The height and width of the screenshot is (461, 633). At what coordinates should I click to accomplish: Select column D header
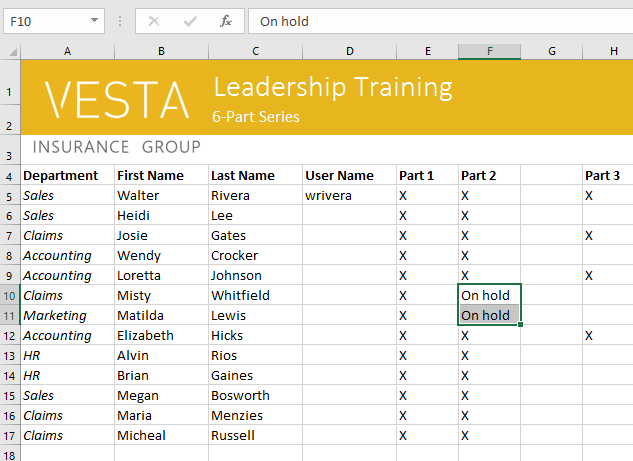click(x=349, y=51)
